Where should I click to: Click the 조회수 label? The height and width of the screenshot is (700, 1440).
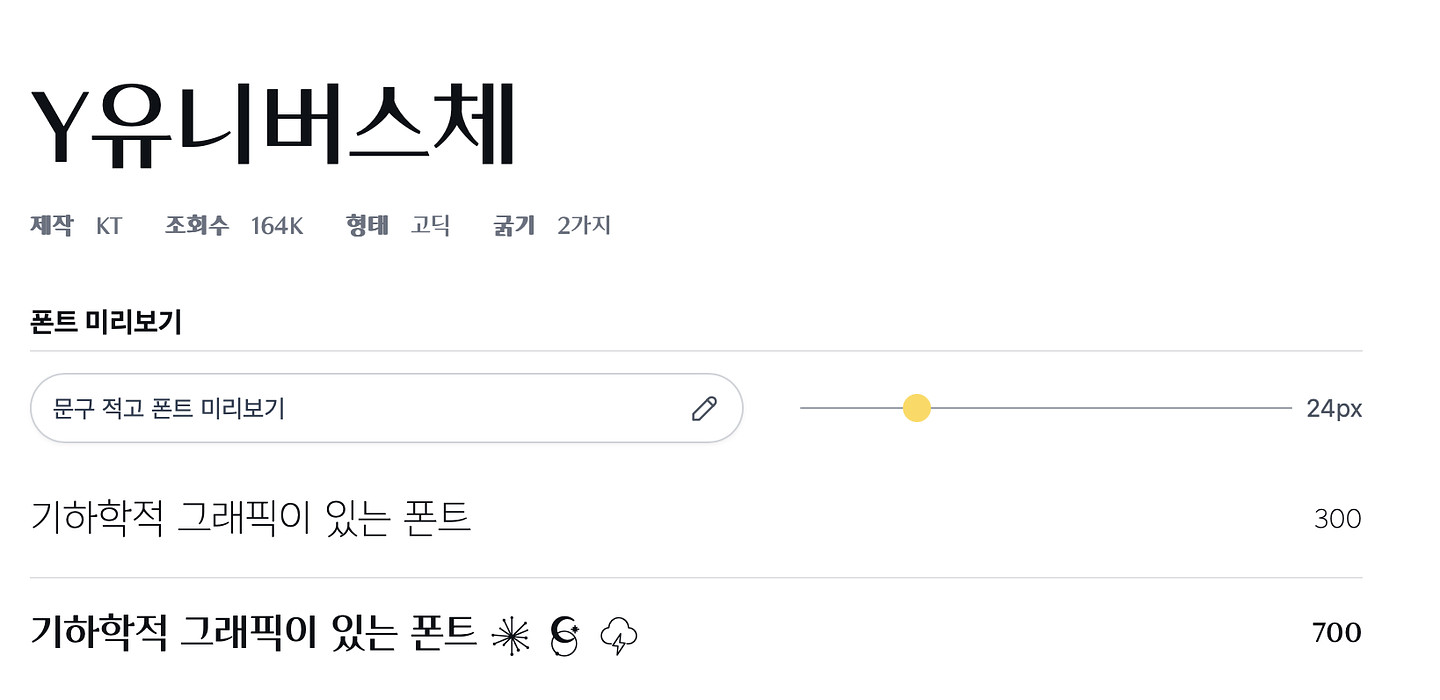tap(197, 226)
